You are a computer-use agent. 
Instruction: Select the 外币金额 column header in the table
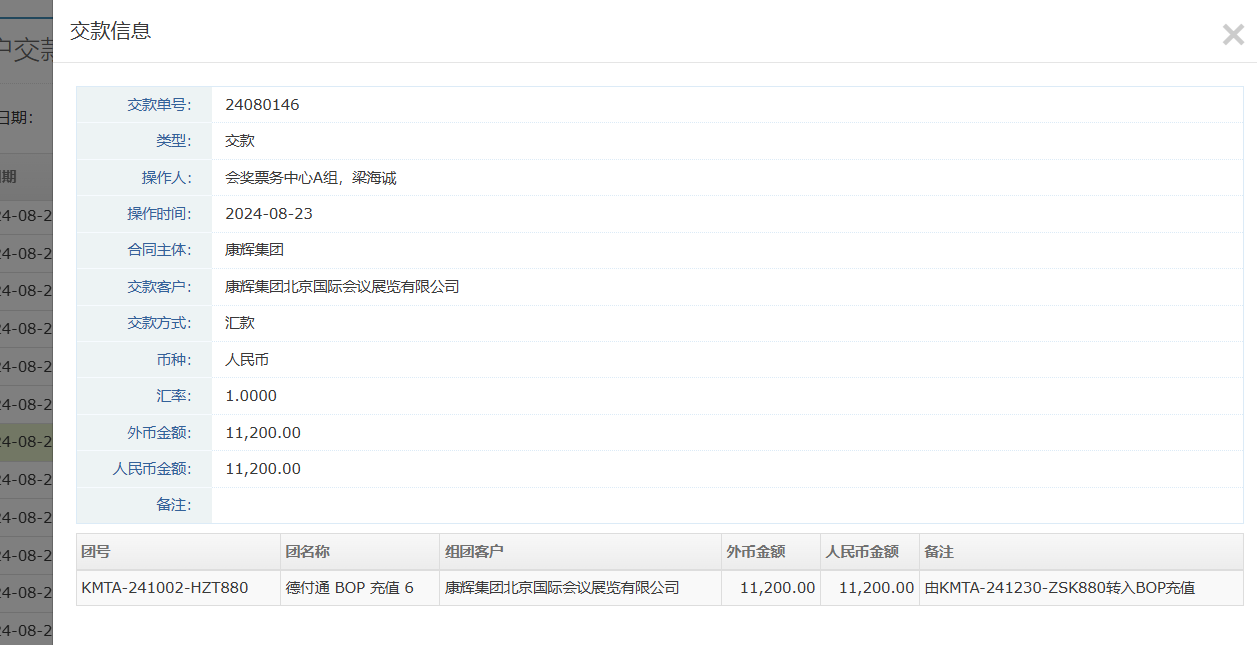tap(755, 552)
